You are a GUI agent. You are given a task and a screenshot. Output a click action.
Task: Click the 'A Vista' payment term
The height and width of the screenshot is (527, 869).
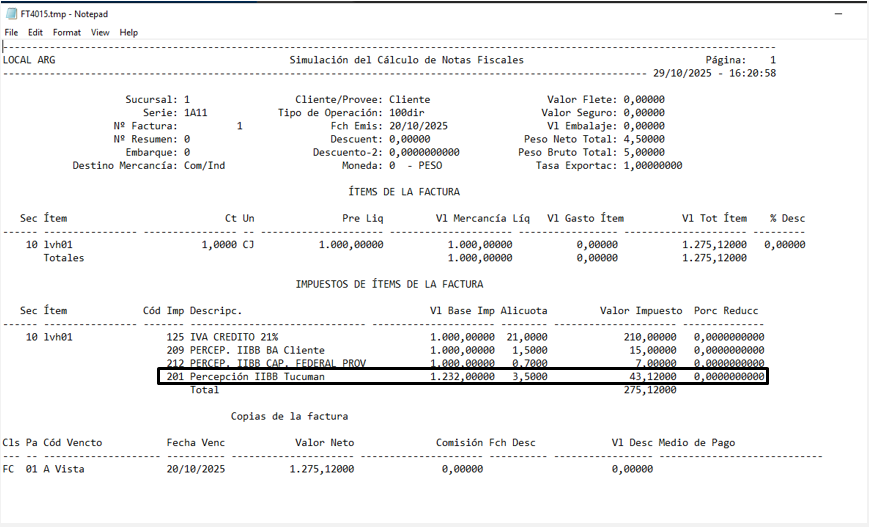(64, 469)
